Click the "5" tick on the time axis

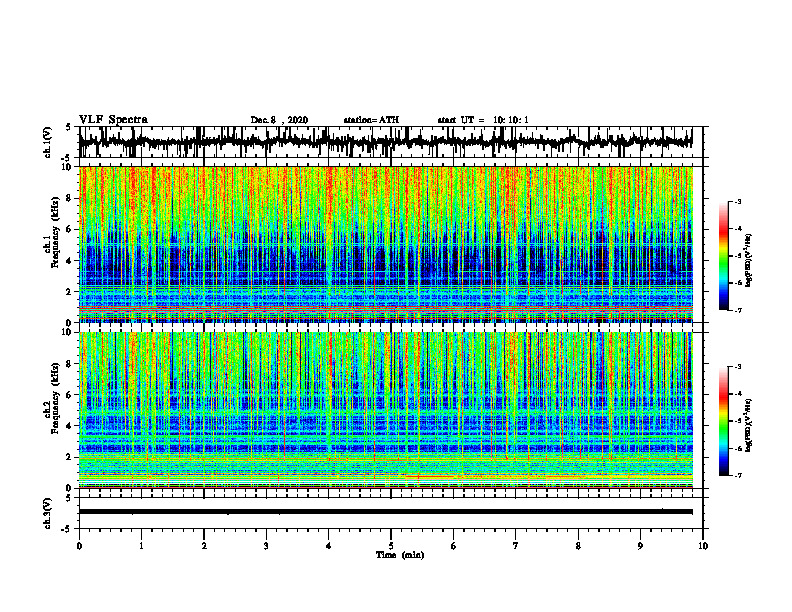391,546
